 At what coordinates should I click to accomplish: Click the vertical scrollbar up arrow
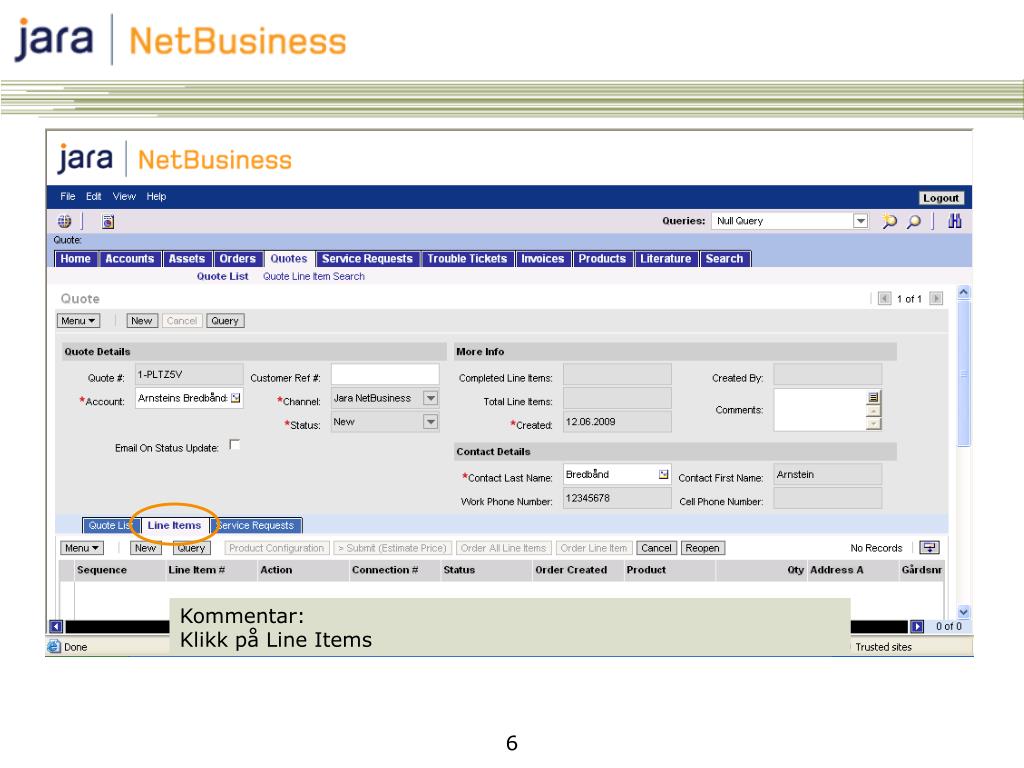click(963, 292)
